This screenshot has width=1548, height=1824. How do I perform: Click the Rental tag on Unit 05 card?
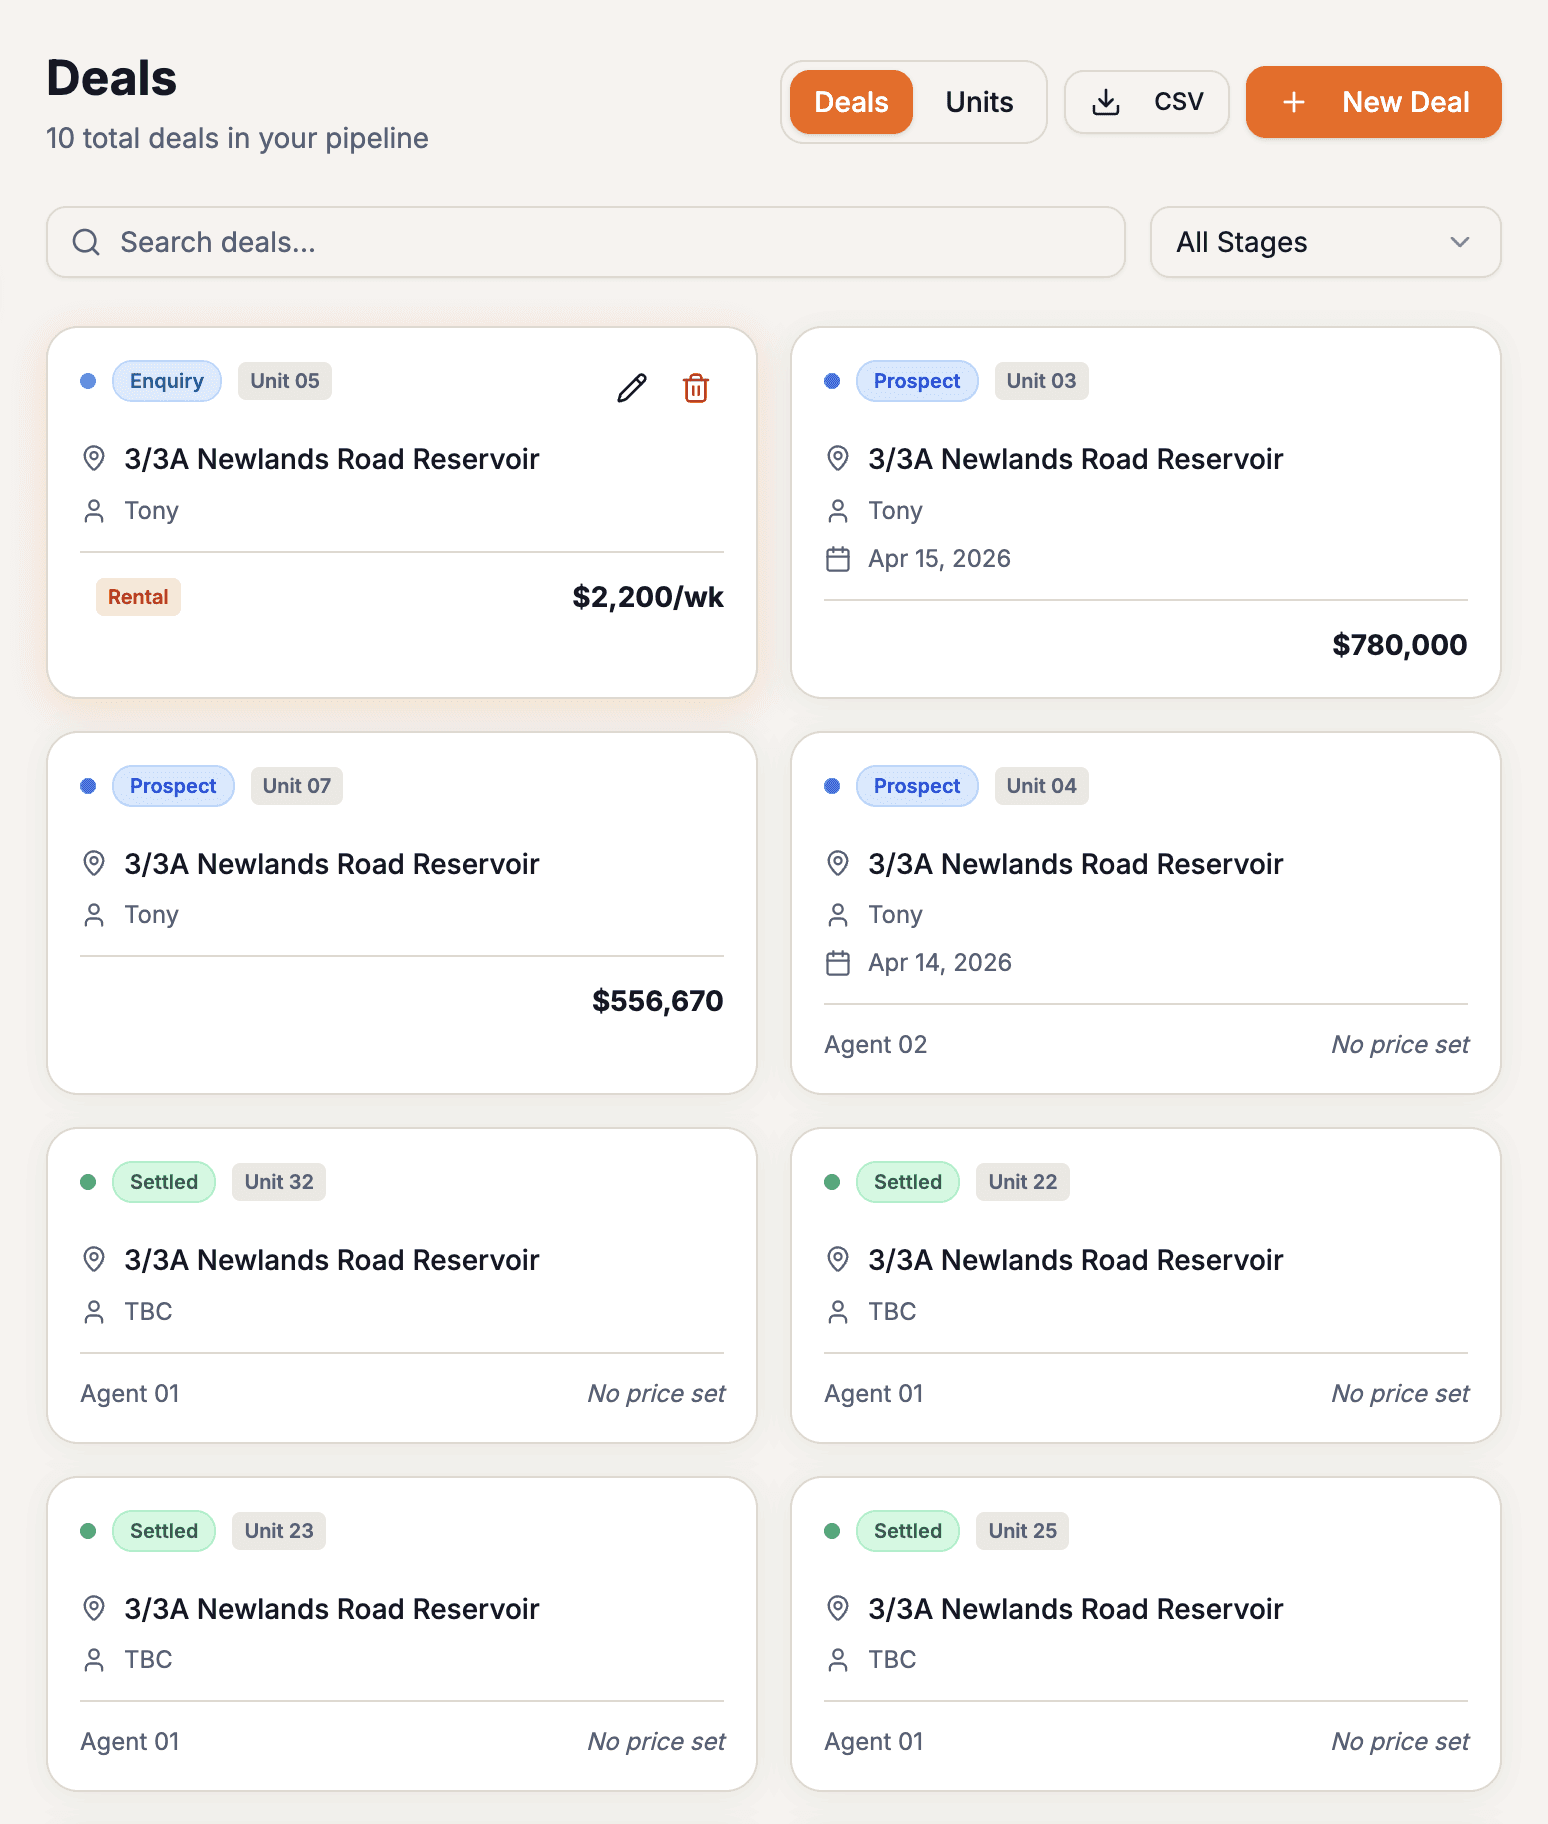click(138, 597)
